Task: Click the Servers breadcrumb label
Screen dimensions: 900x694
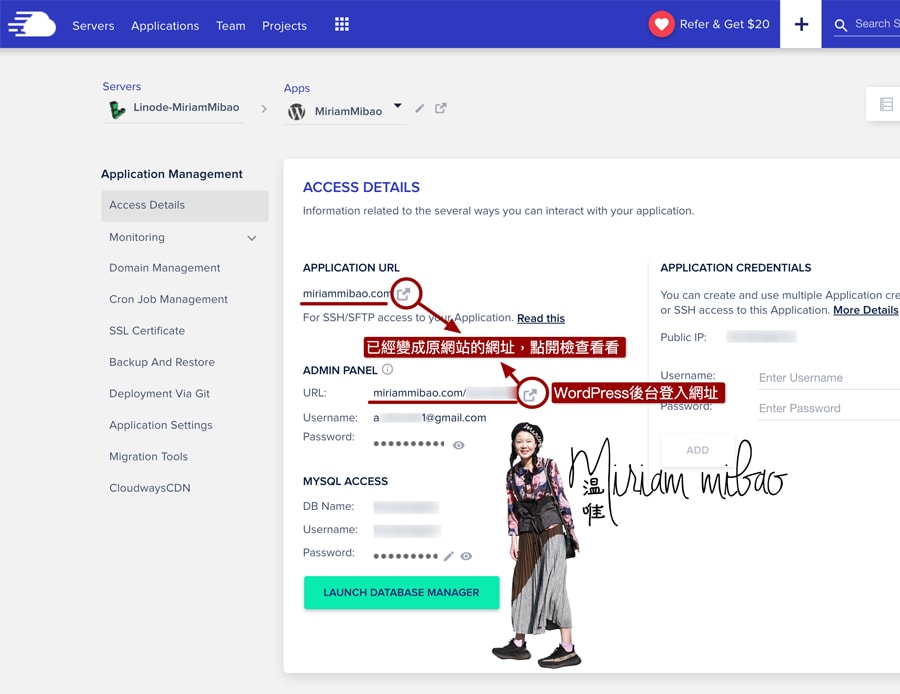Action: [122, 87]
